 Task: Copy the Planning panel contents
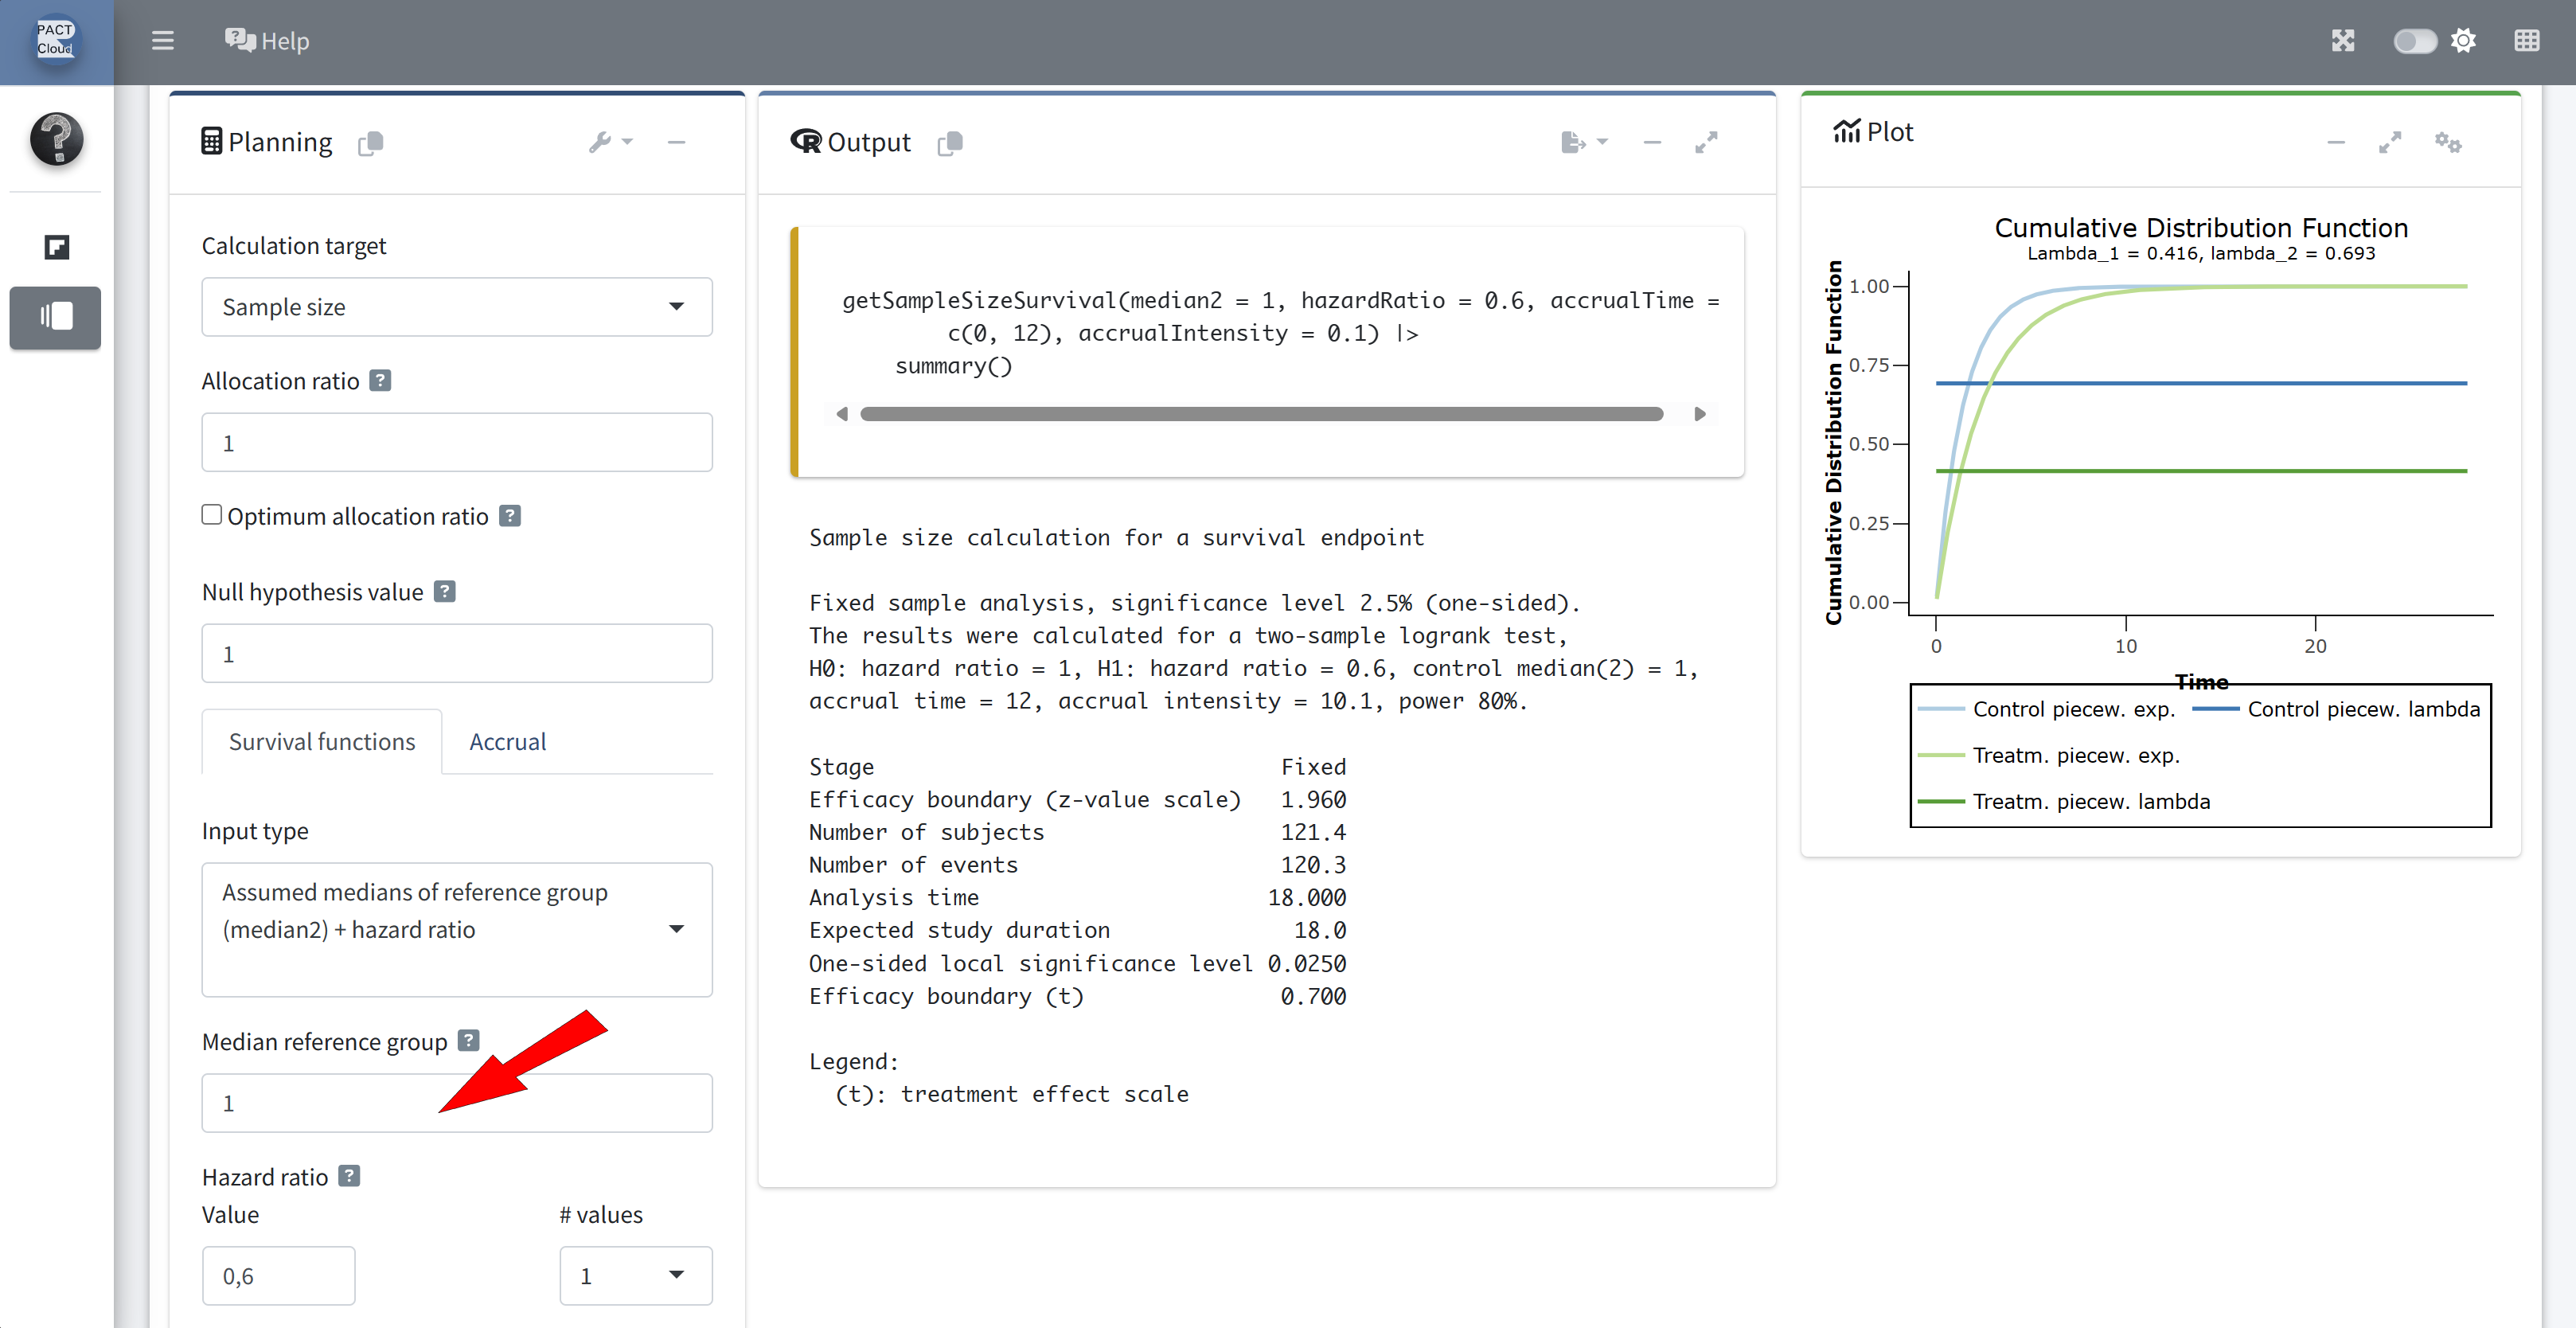pos(371,143)
